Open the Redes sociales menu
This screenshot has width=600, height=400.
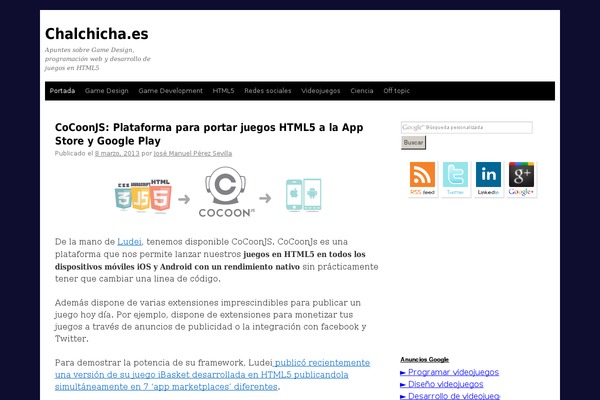click(268, 91)
